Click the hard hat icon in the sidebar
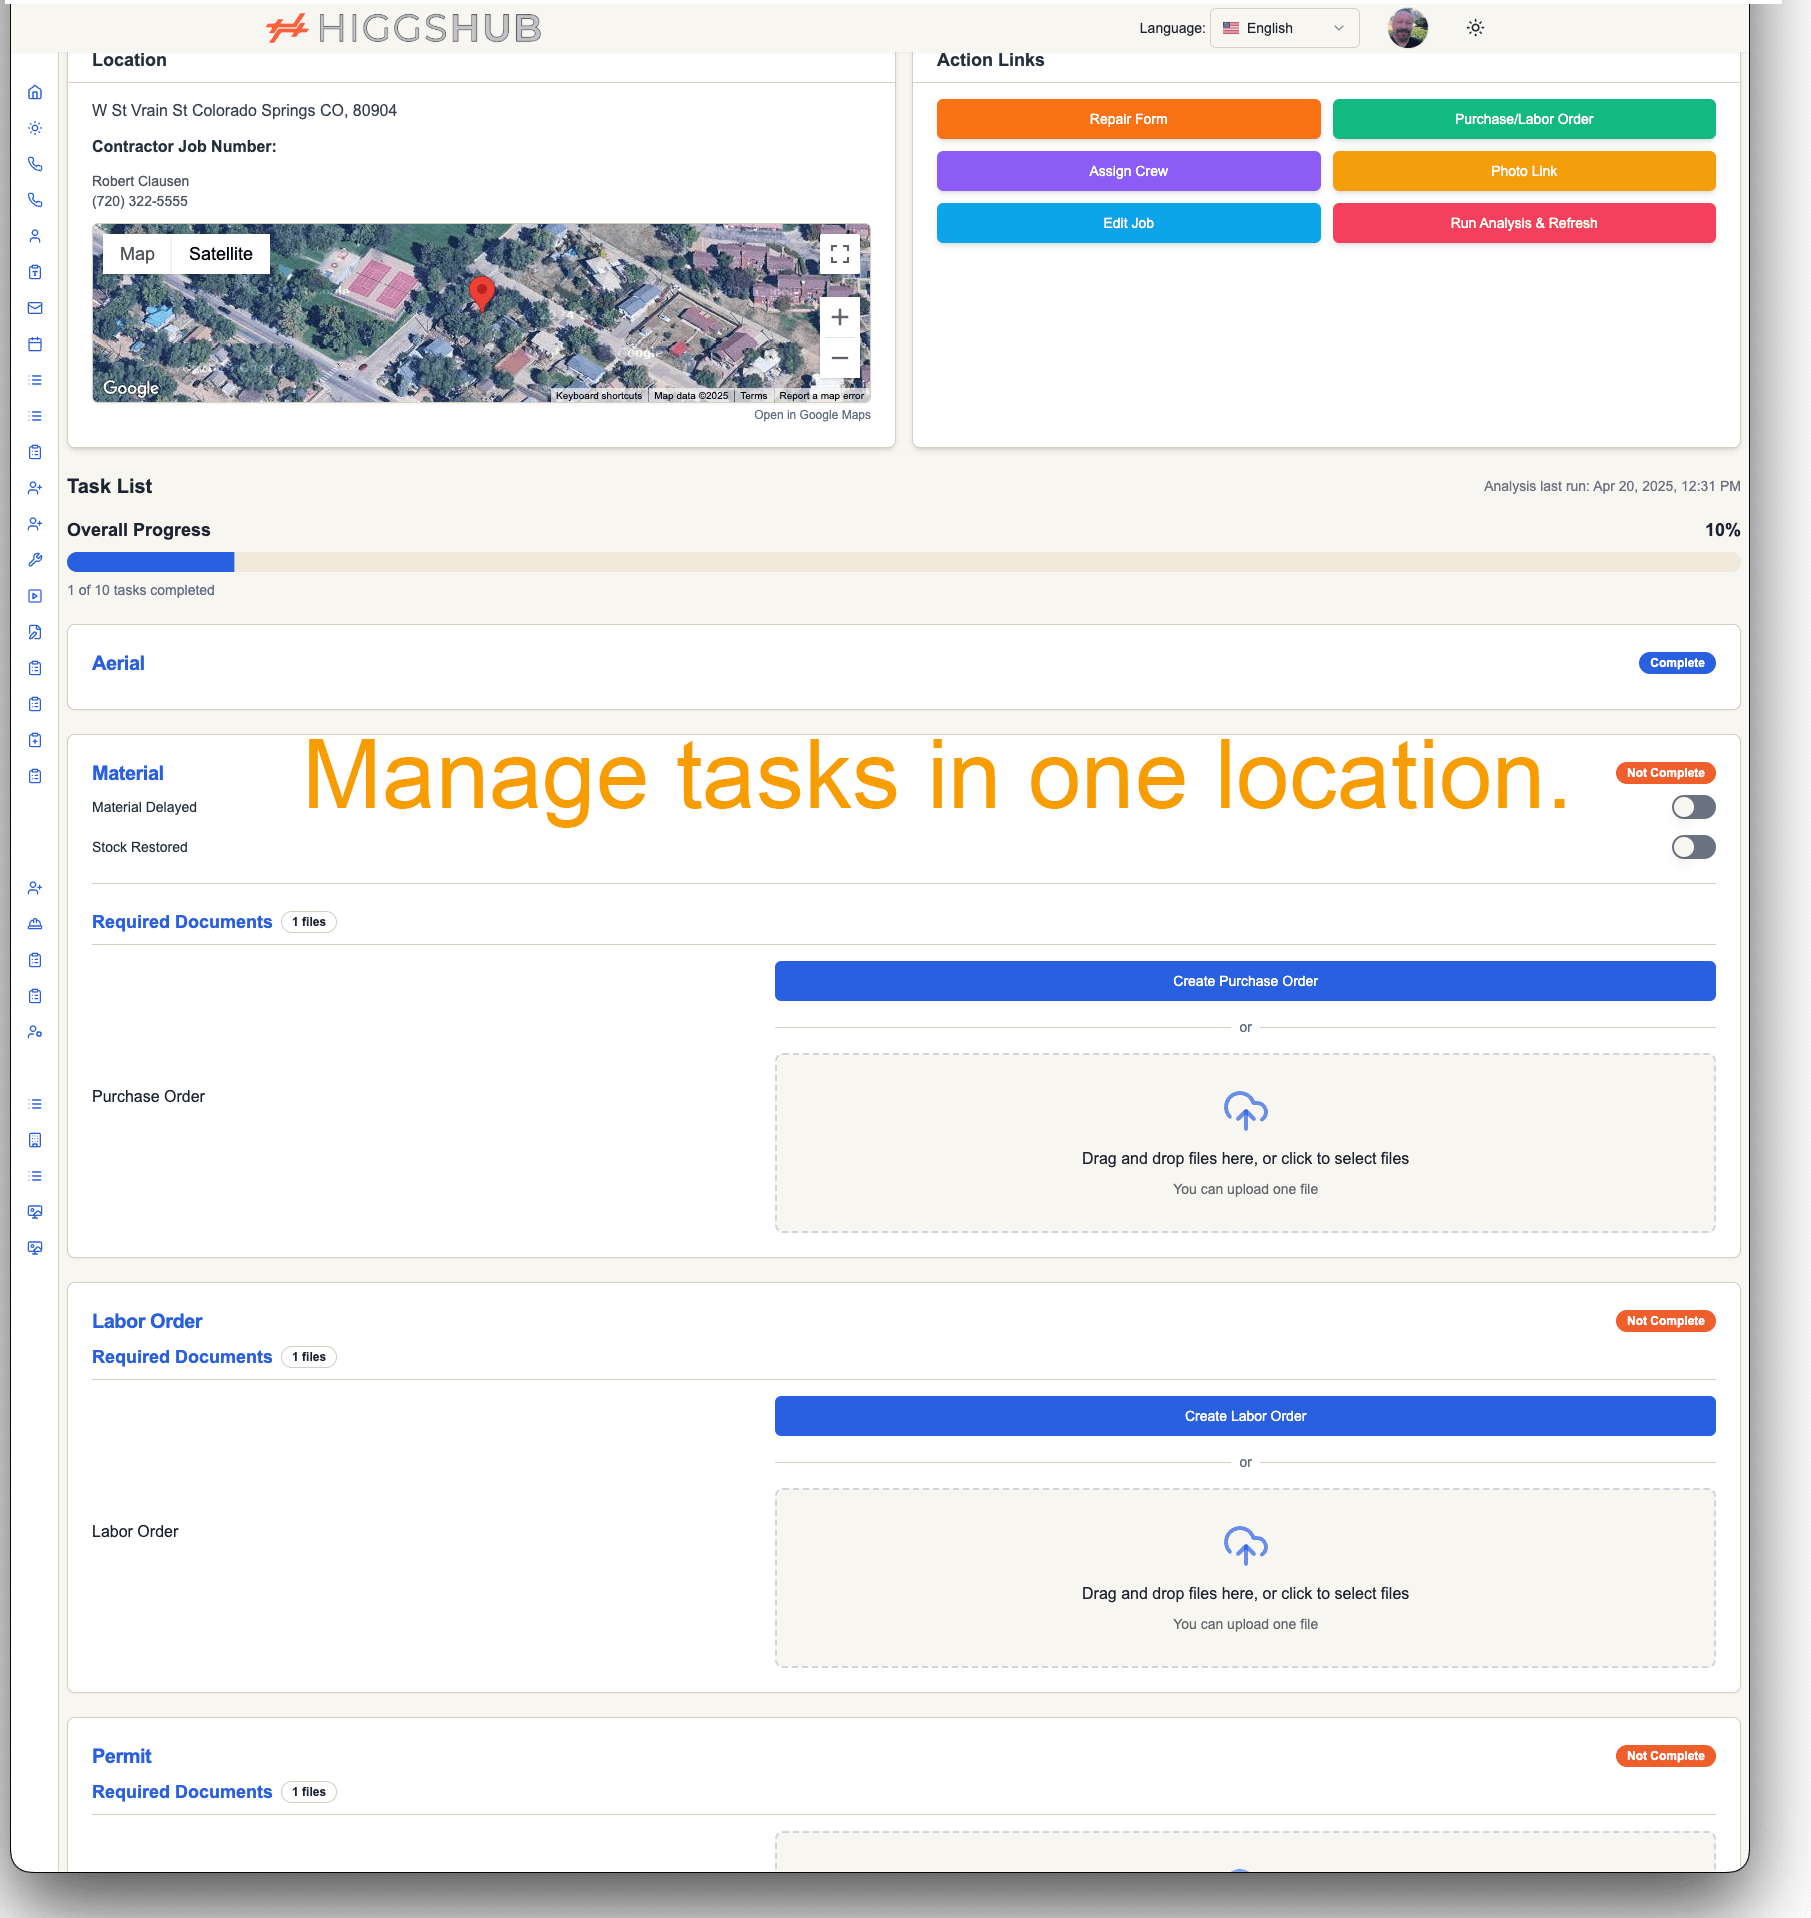This screenshot has height=1918, width=1811. (x=35, y=923)
